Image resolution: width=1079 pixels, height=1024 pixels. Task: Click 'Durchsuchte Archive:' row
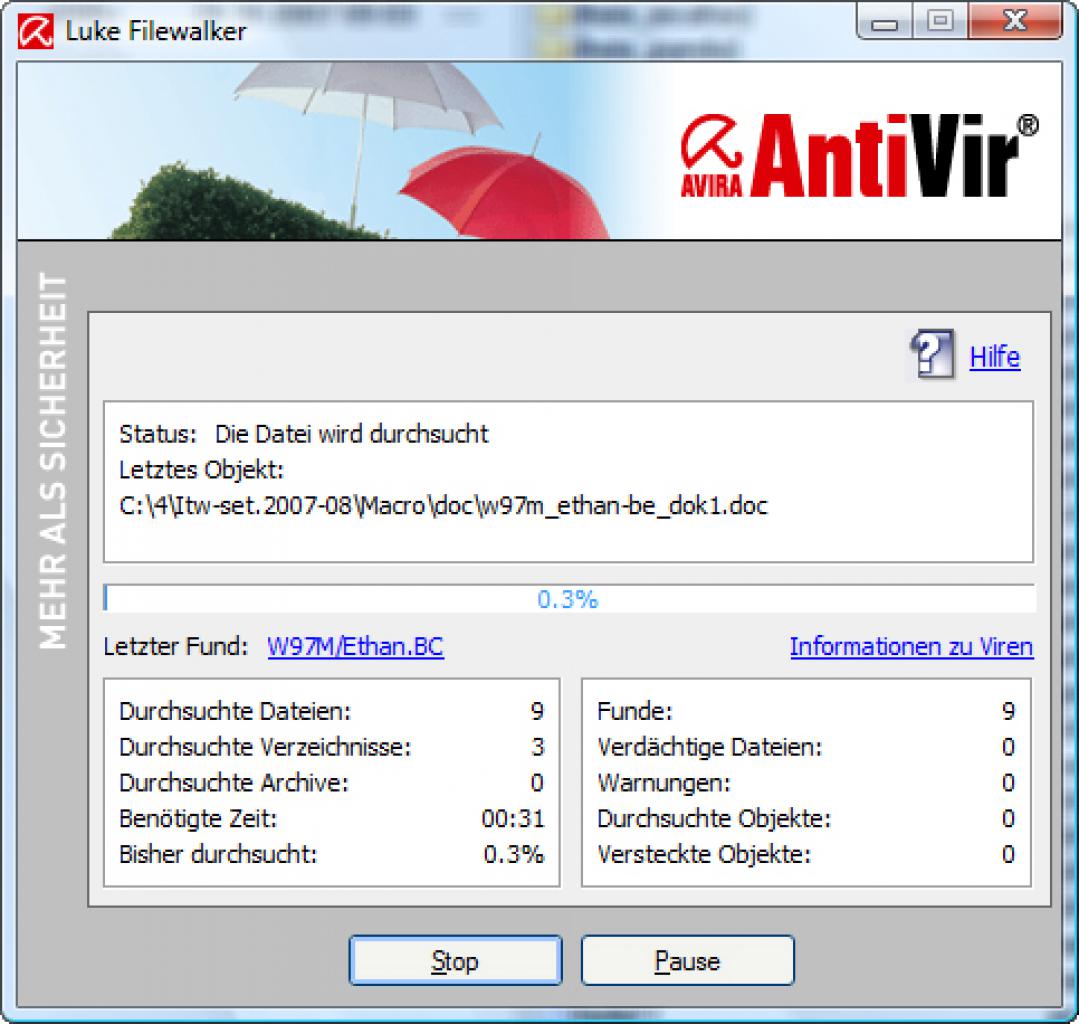(x=331, y=782)
